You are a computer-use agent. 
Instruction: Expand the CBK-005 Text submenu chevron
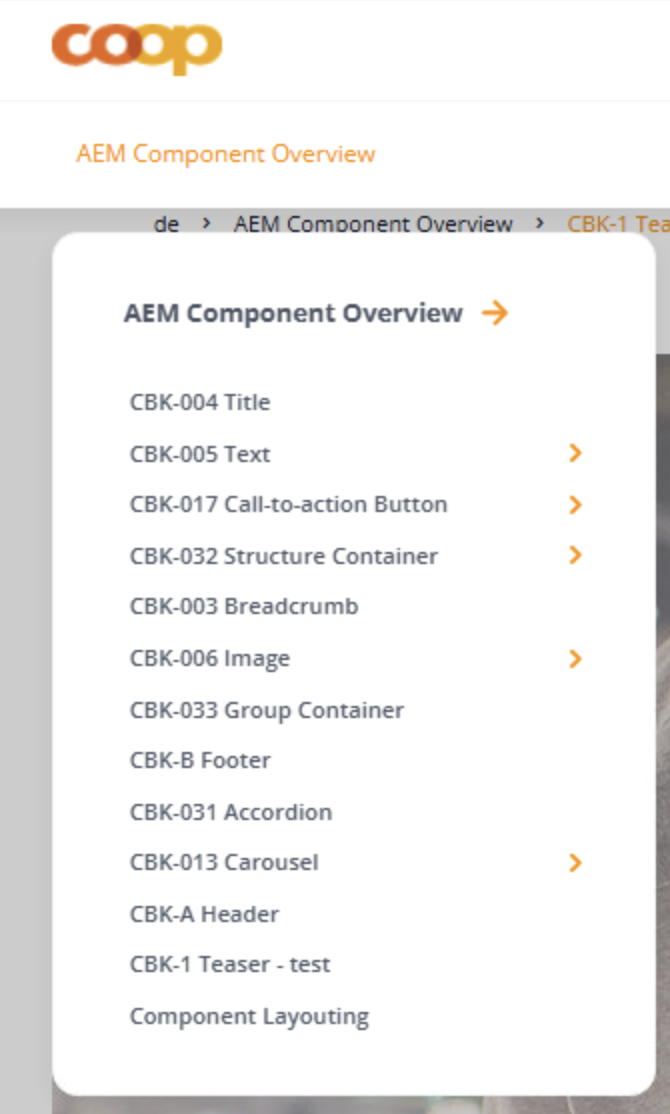[577, 453]
